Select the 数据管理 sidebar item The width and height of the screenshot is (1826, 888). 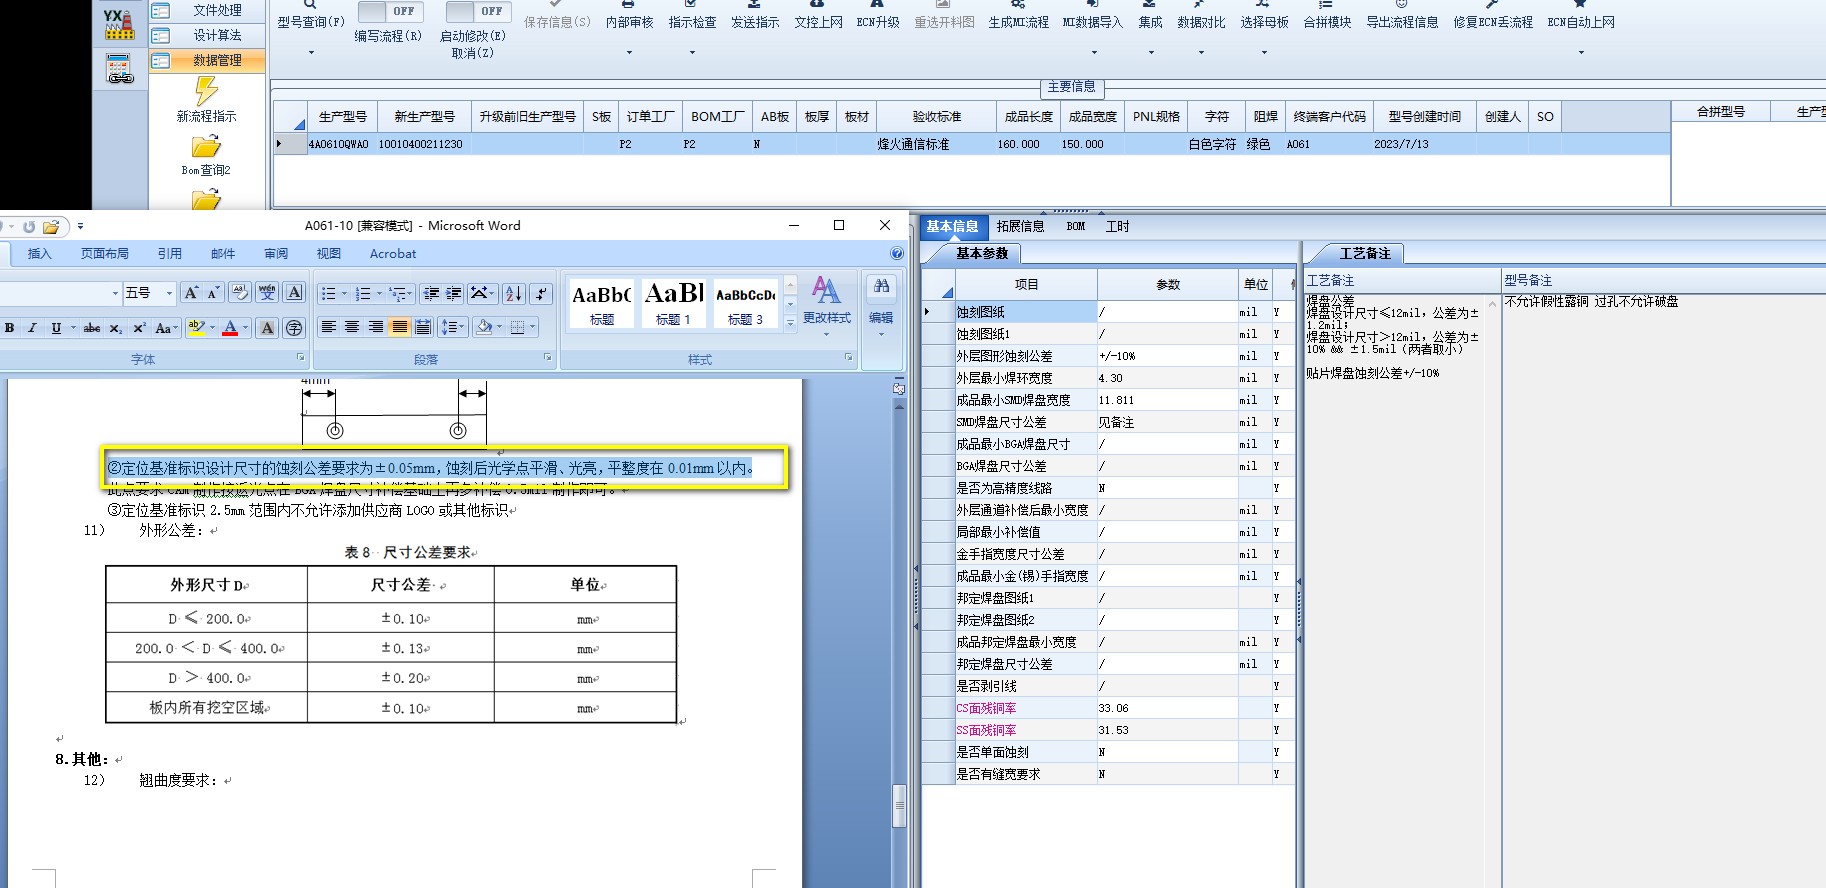[x=208, y=61]
